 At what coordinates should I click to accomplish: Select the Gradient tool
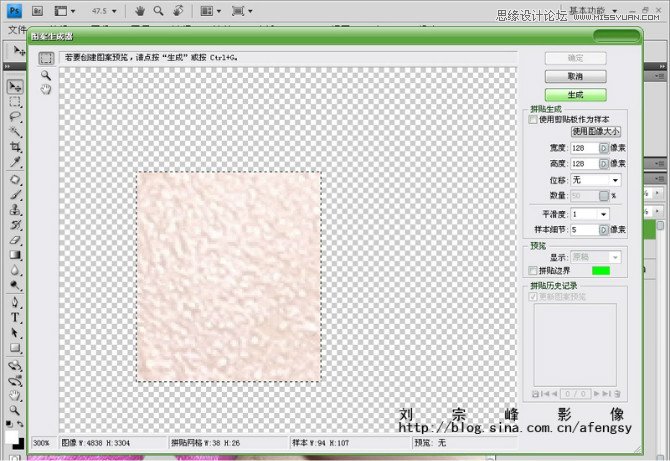[x=15, y=255]
